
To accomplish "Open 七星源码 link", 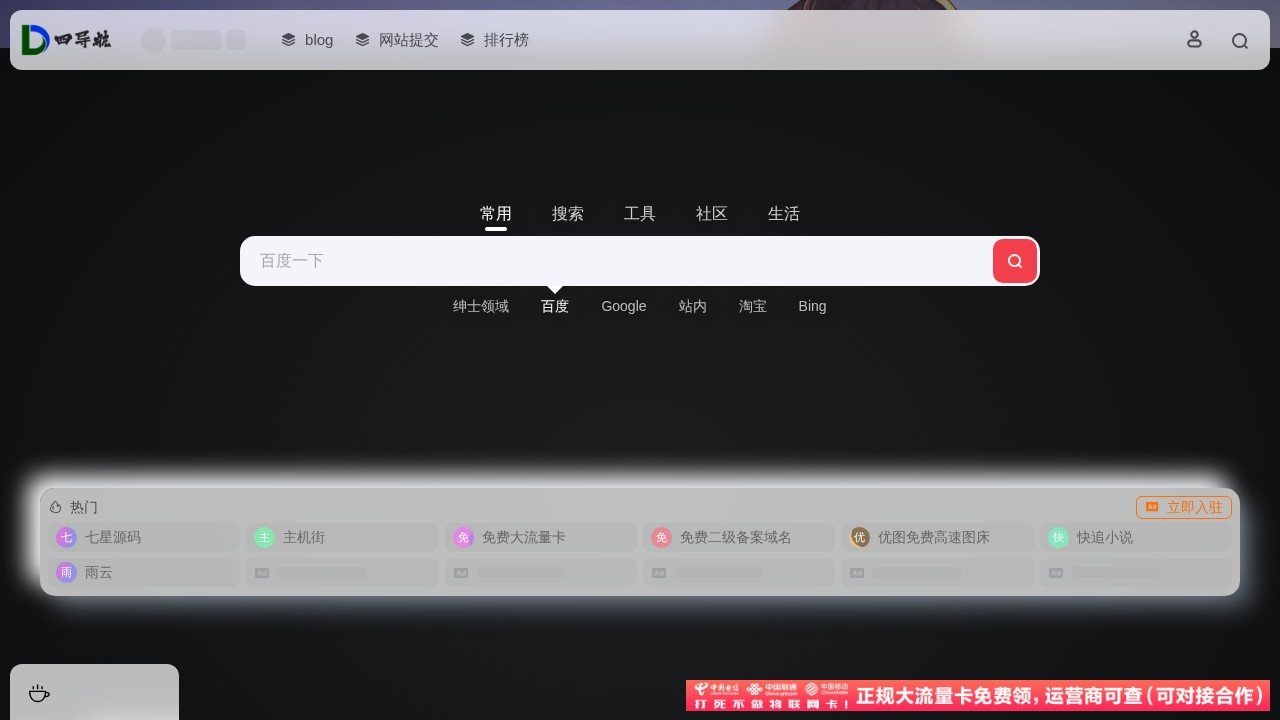I will point(144,537).
